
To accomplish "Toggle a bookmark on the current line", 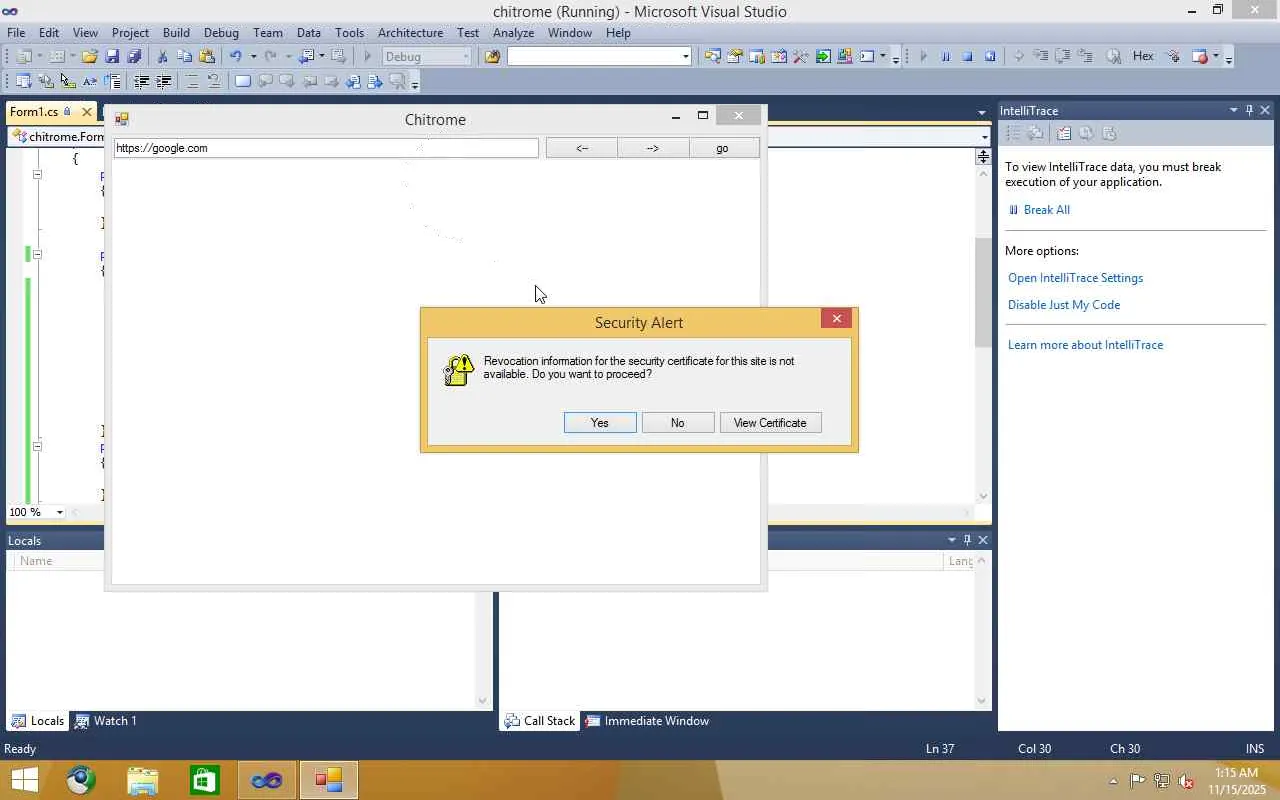I will (242, 82).
